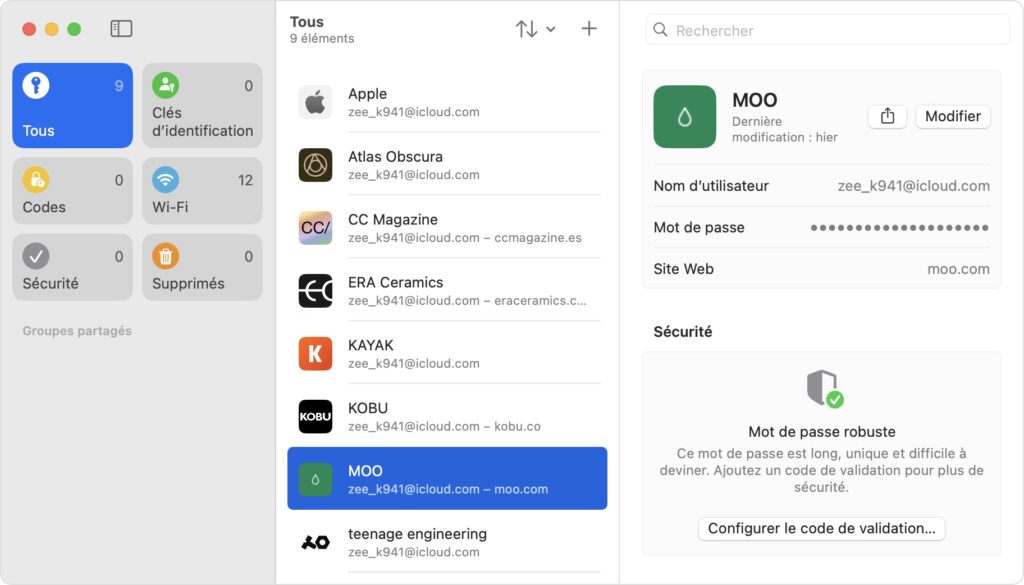The image size is (1024, 585).
Task: Select the Apple password entry
Action: click(447, 102)
